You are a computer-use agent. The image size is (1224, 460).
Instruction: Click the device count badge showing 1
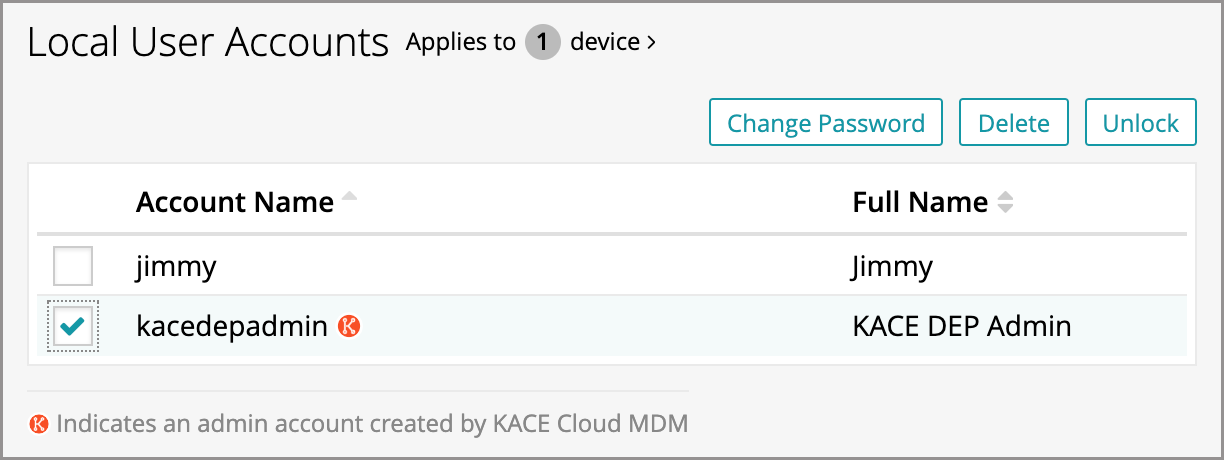point(543,43)
